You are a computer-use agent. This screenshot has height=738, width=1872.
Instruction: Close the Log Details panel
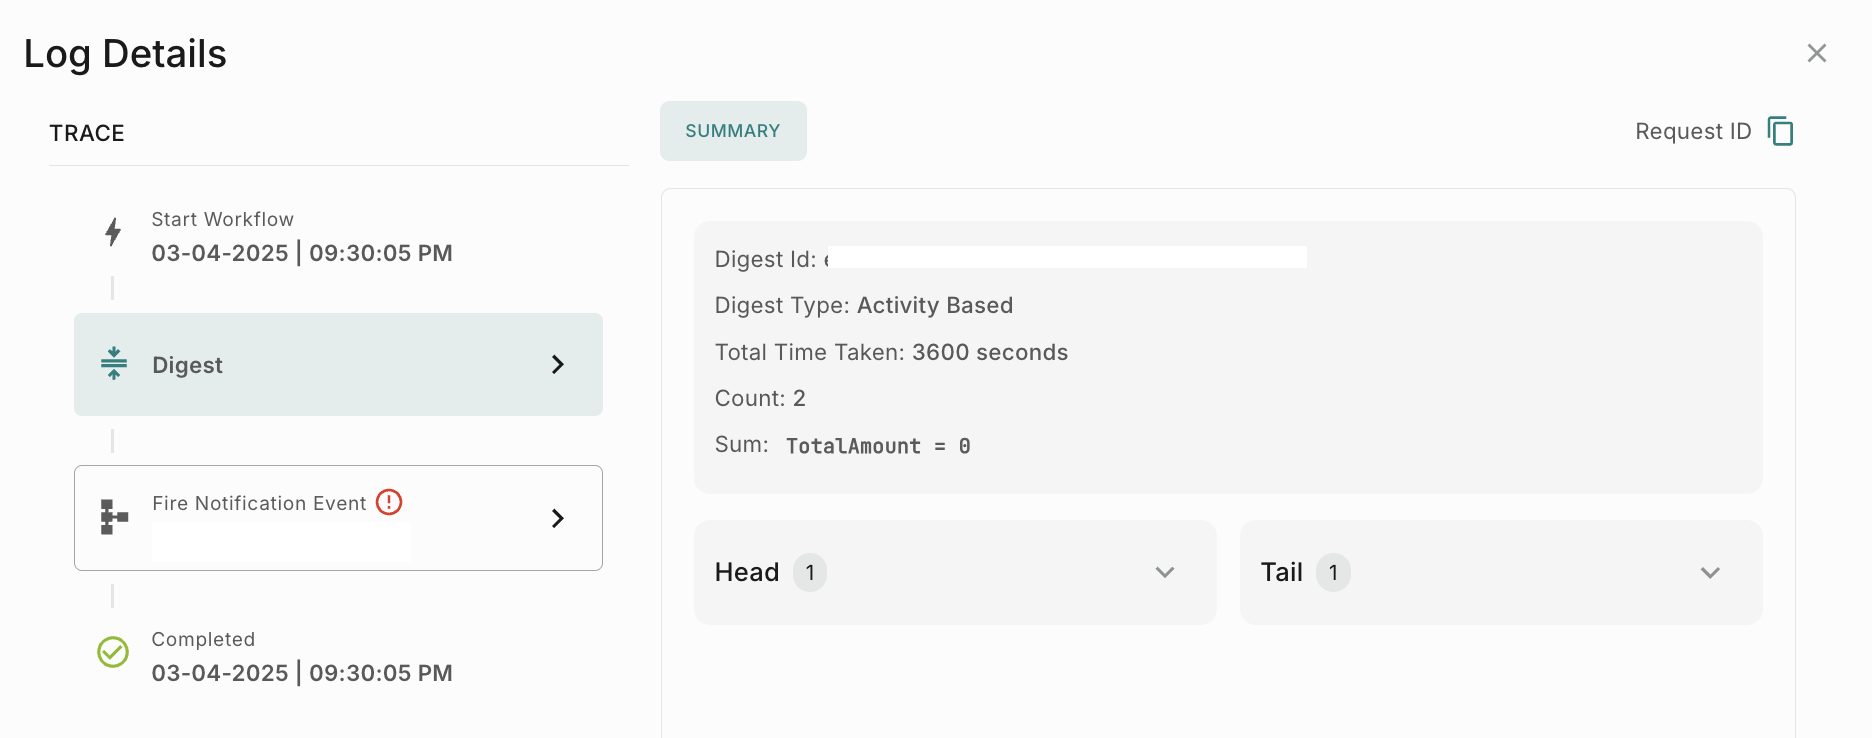[x=1816, y=53]
